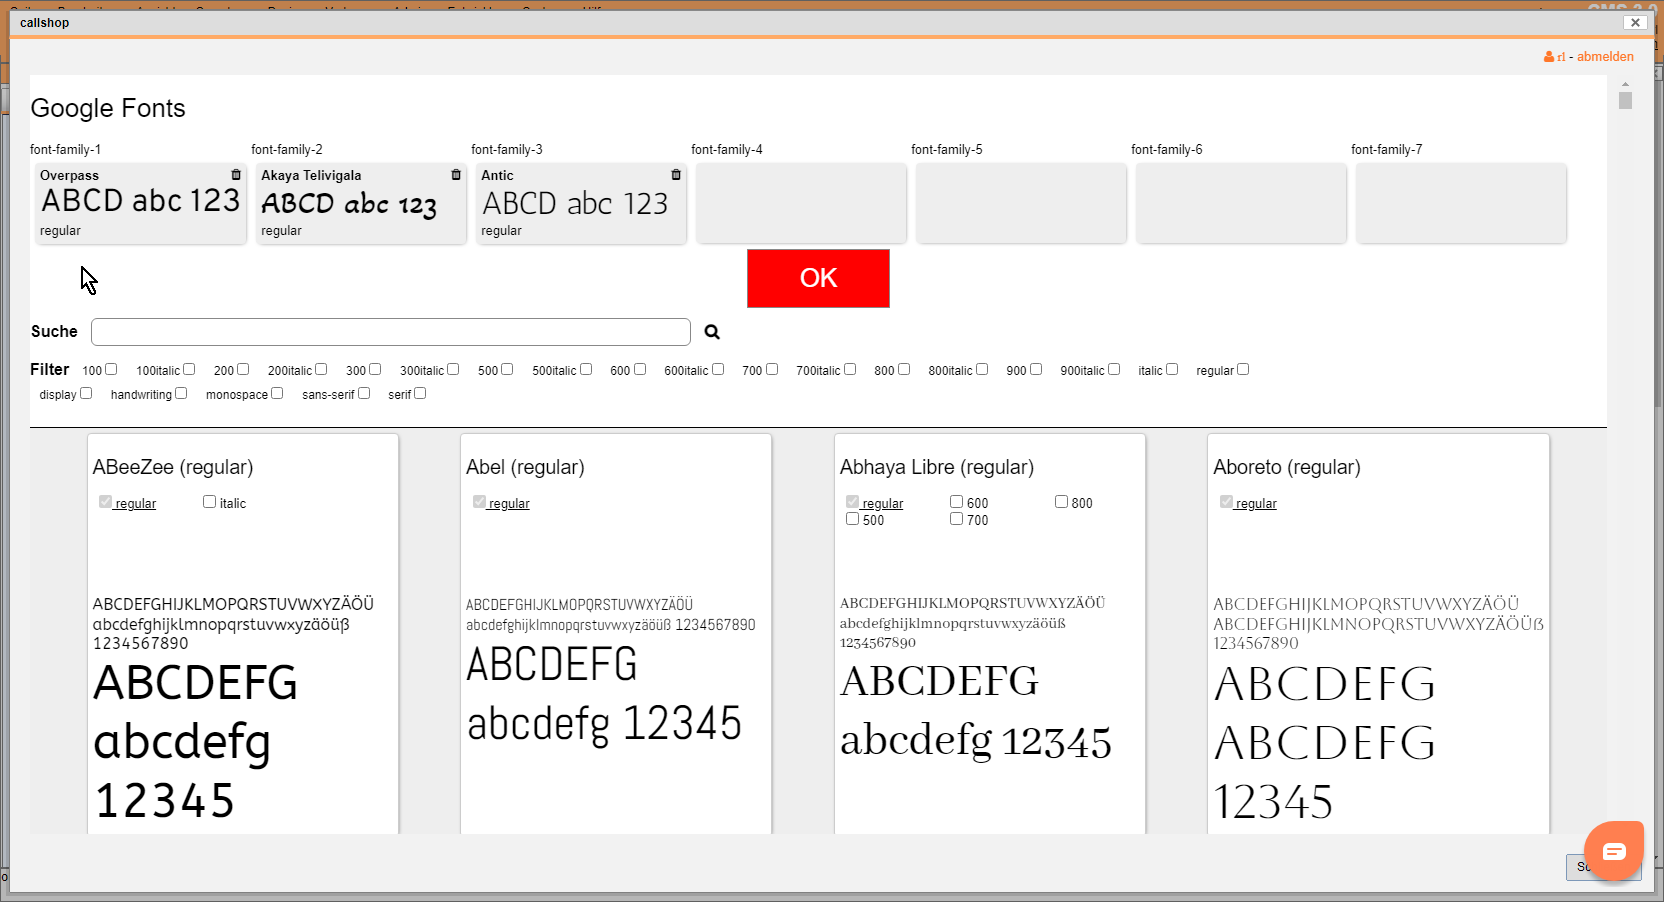This screenshot has width=1664, height=902.
Task: Click the user icon beside abmelden
Action: point(1549,57)
